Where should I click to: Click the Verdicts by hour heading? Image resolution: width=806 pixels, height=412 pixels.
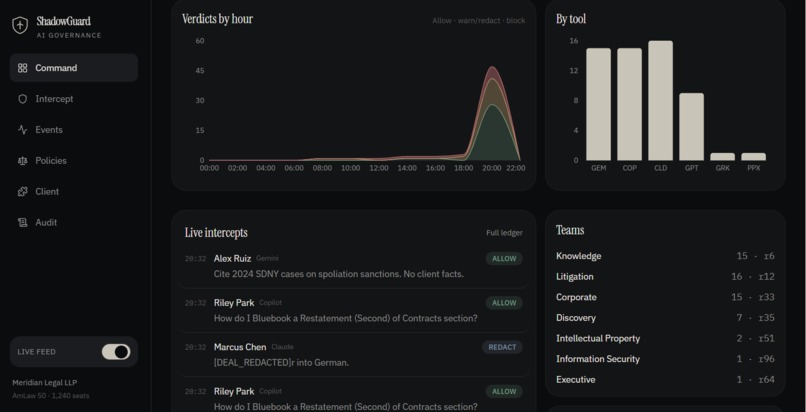pyautogui.click(x=217, y=19)
